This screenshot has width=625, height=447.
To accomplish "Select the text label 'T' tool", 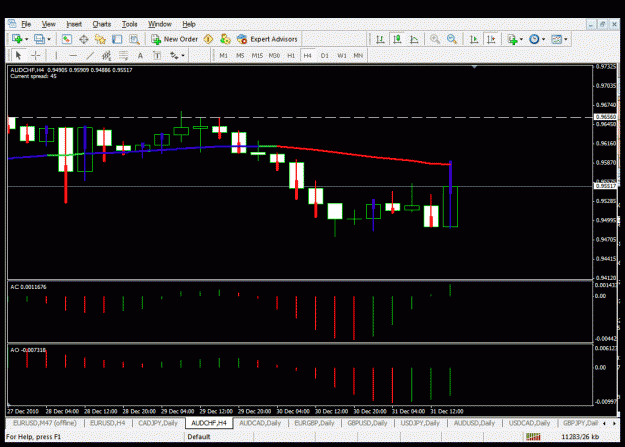I will point(157,55).
